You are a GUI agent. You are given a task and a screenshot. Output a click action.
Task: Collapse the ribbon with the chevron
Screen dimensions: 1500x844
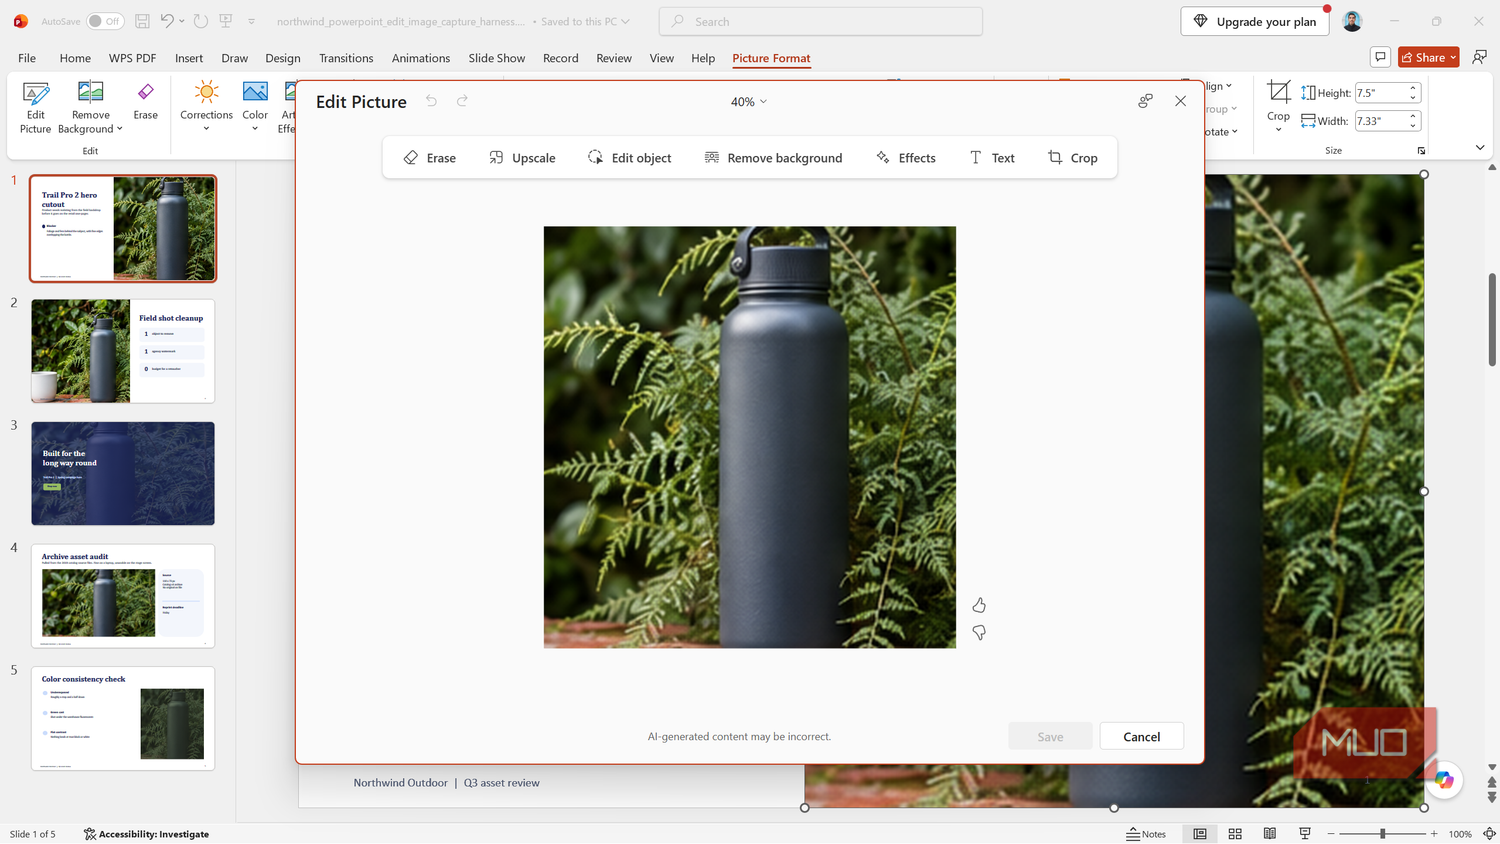pos(1480,148)
